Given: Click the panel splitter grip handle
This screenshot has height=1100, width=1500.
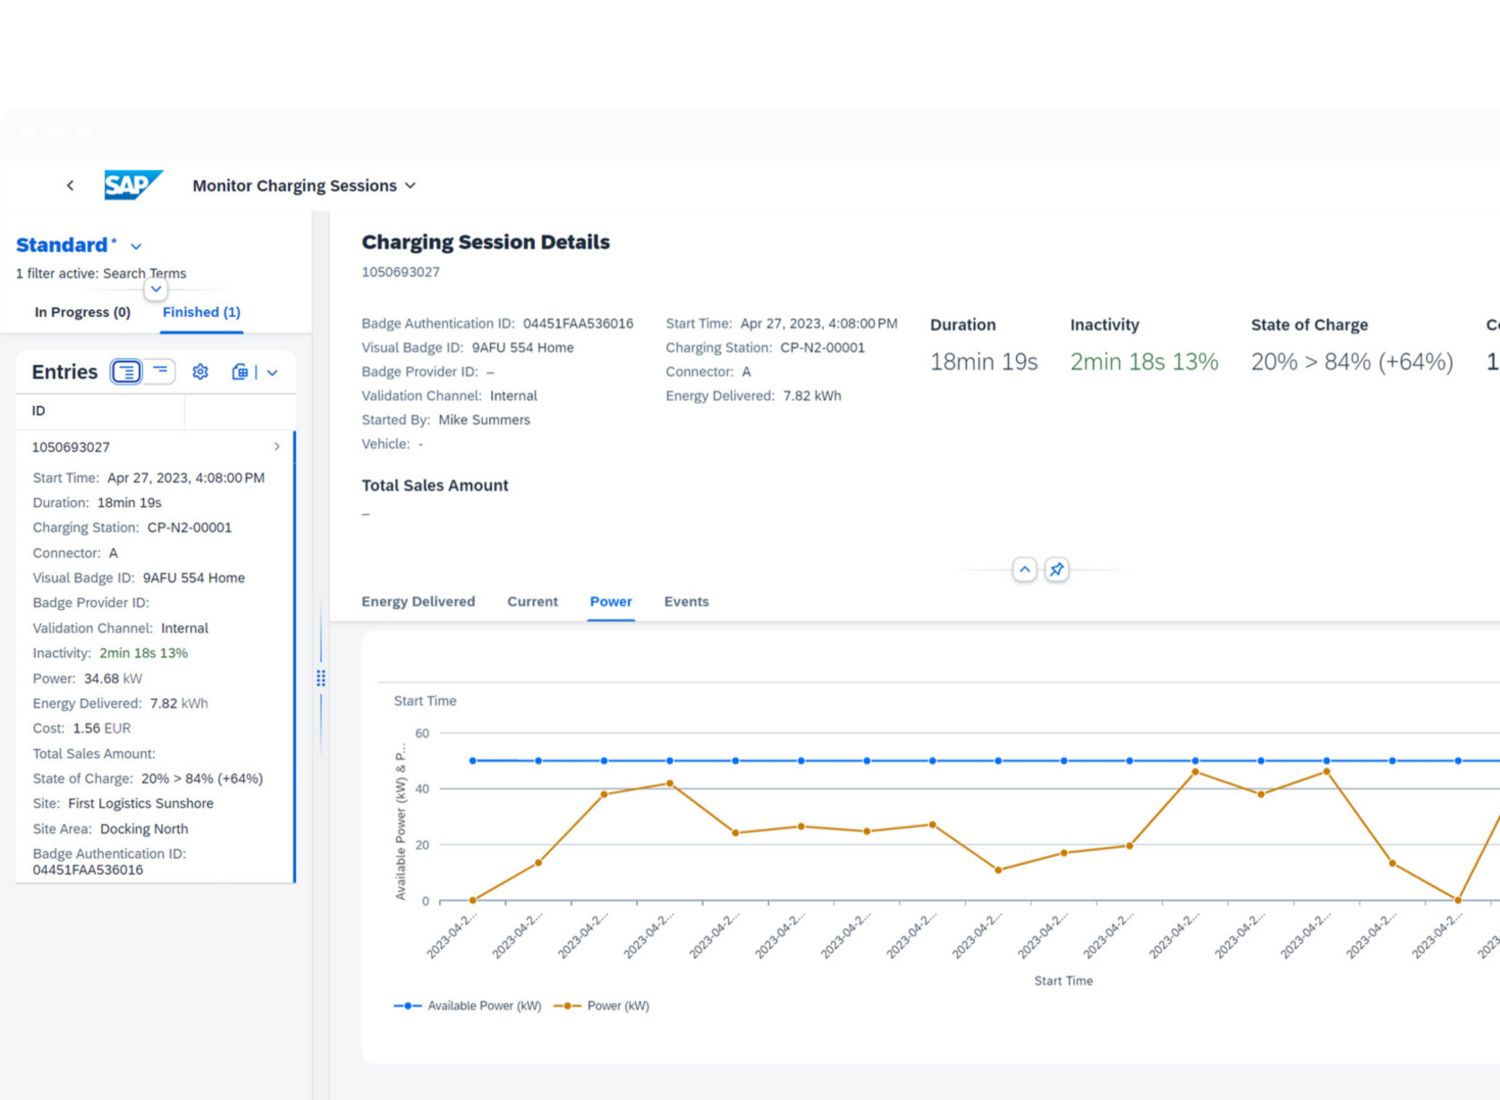Looking at the screenshot, I should point(321,678).
